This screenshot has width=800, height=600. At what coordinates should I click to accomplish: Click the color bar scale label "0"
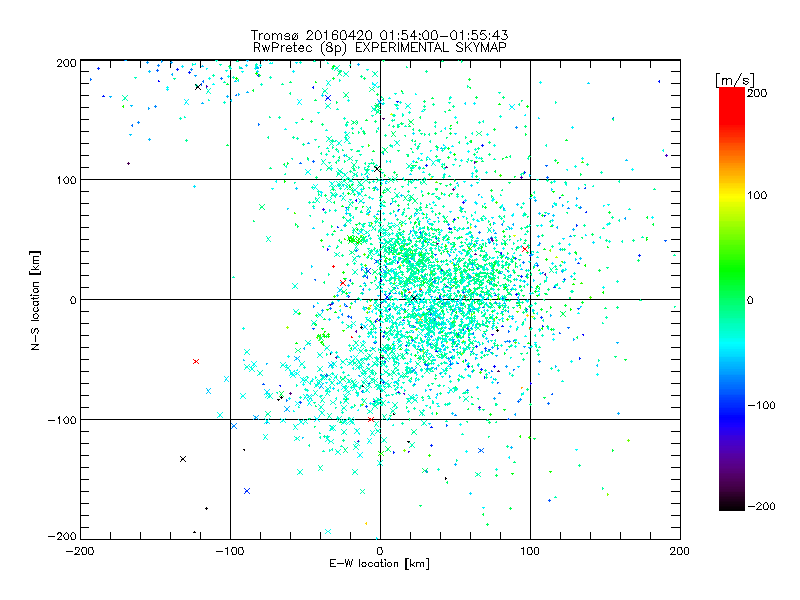(x=750, y=300)
